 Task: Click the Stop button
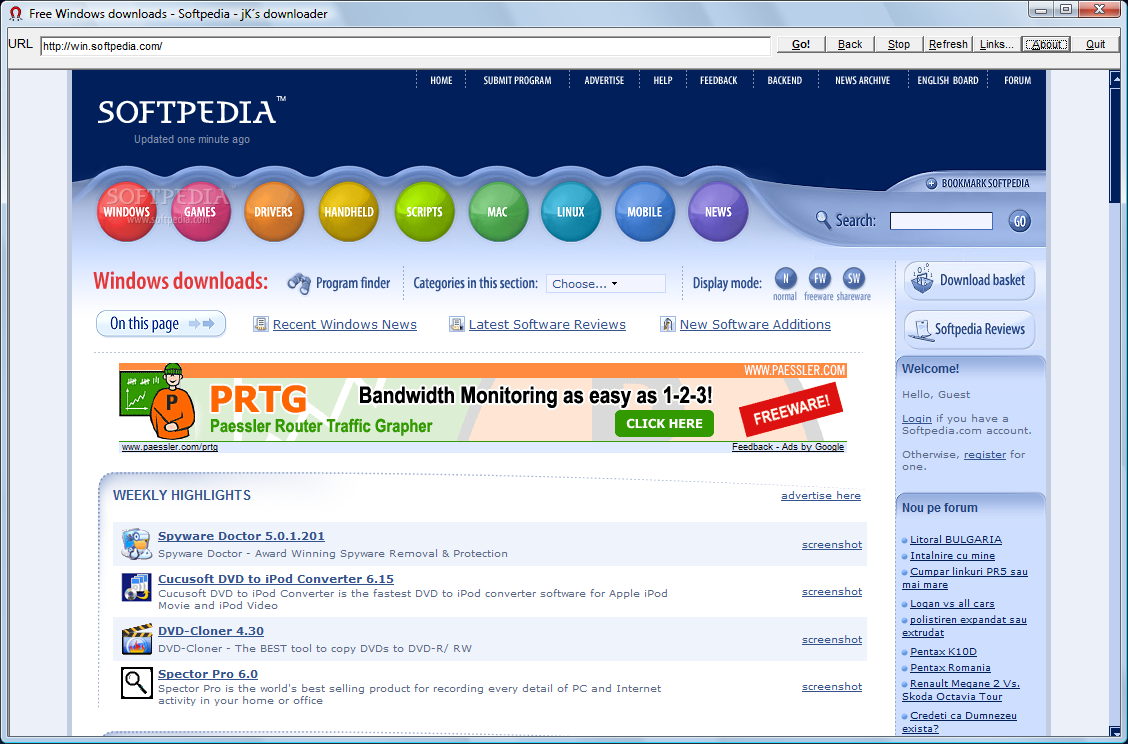(x=899, y=45)
